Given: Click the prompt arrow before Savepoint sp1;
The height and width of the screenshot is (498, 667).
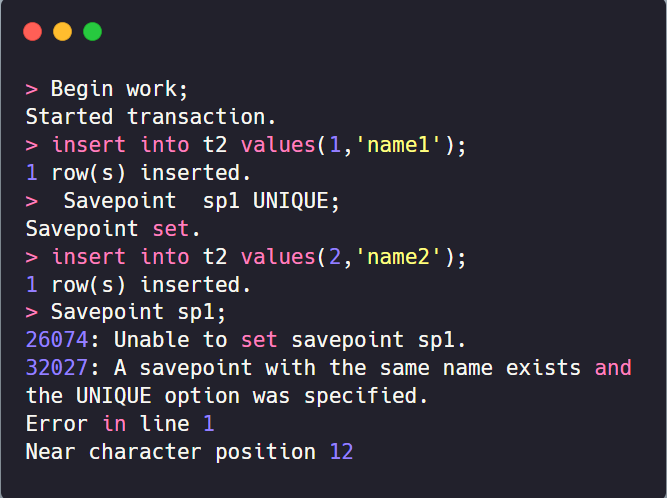Looking at the screenshot, I should 31,313.
